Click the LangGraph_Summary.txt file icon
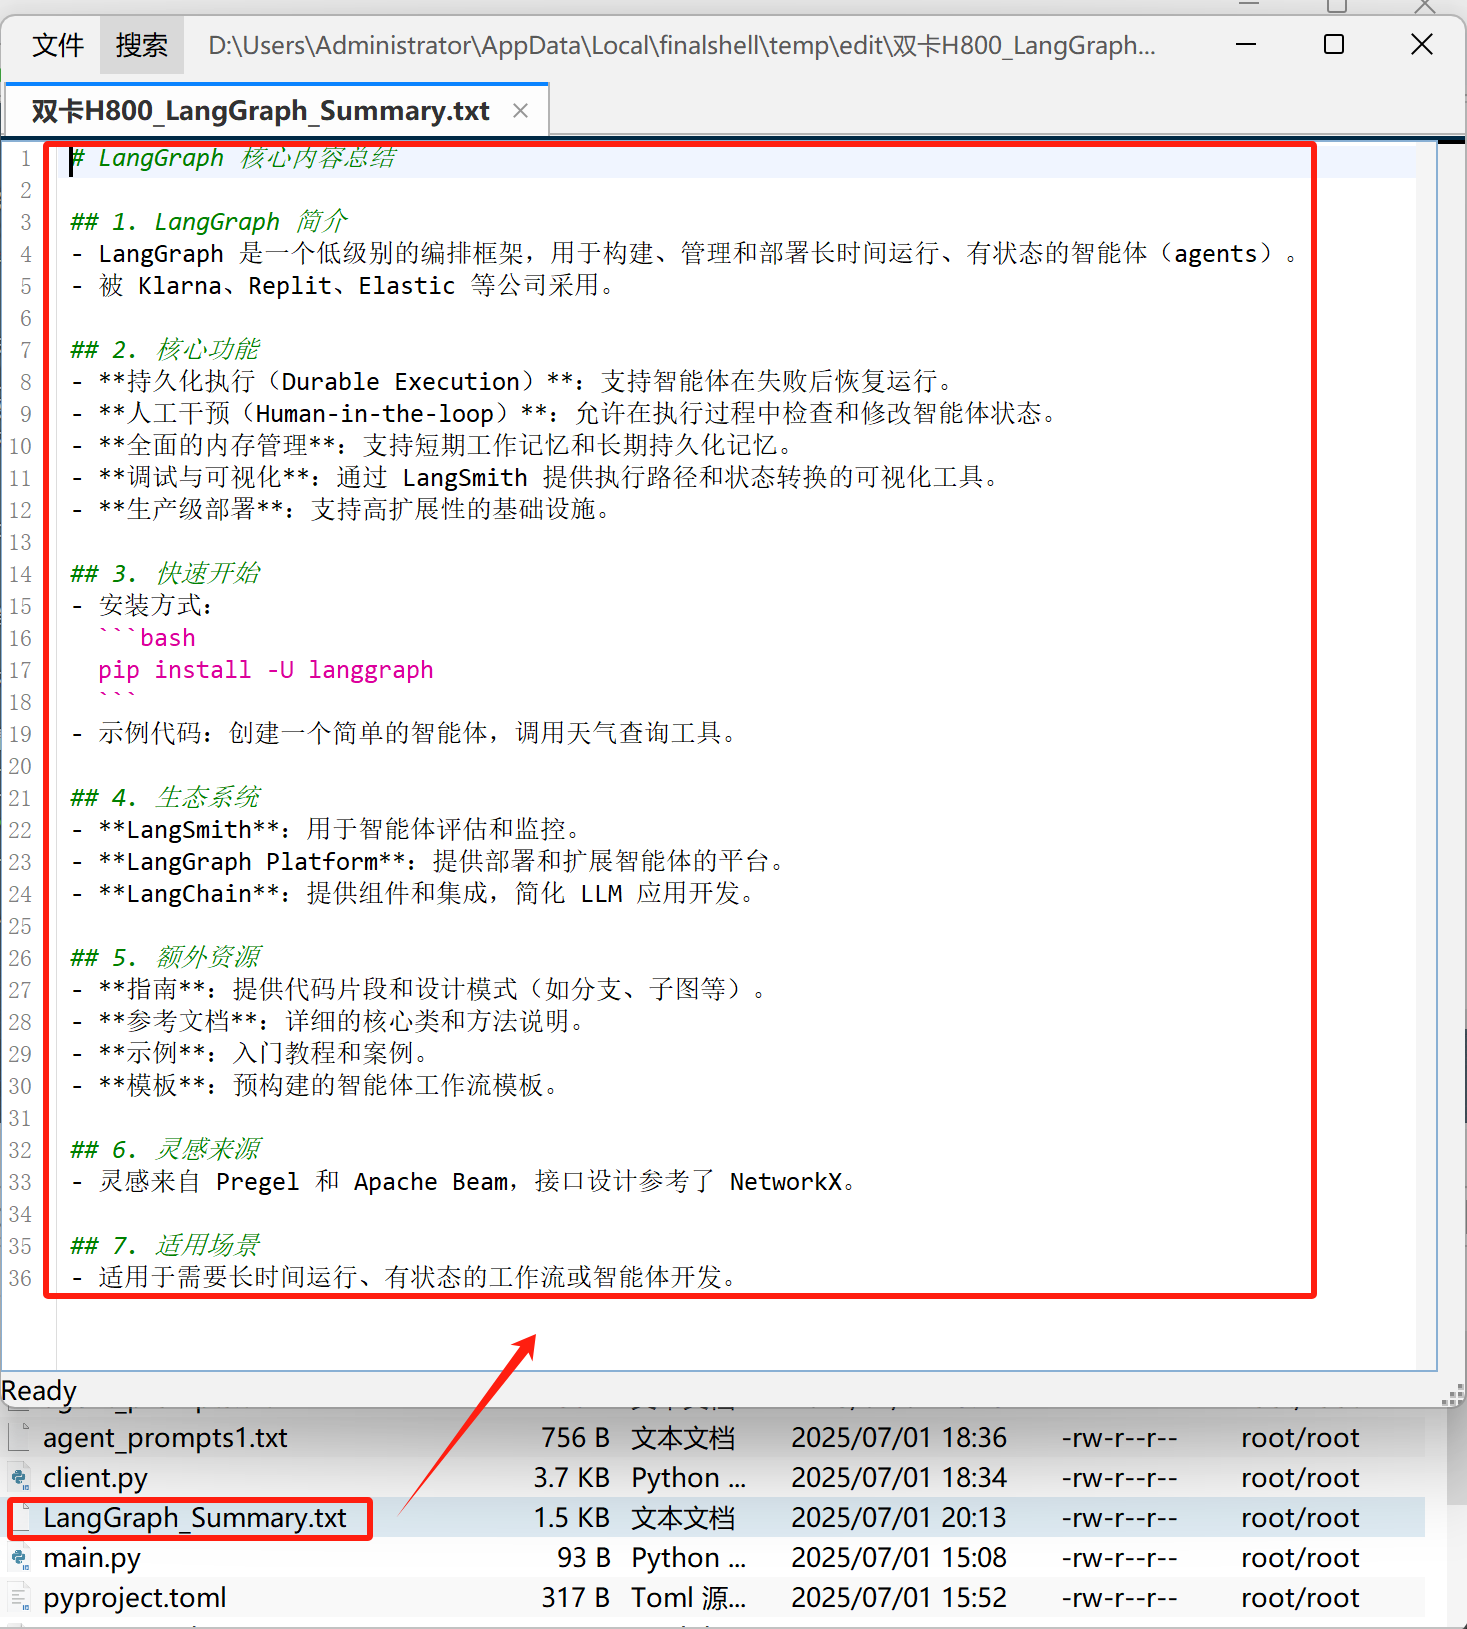Image resolution: width=1467 pixels, height=1629 pixels. tap(22, 1517)
